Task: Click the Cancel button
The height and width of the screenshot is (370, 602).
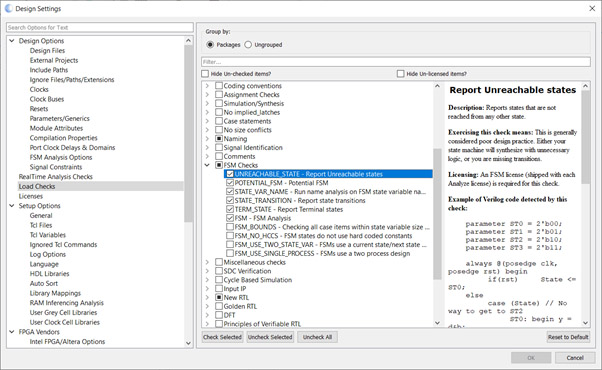Action: click(575, 358)
